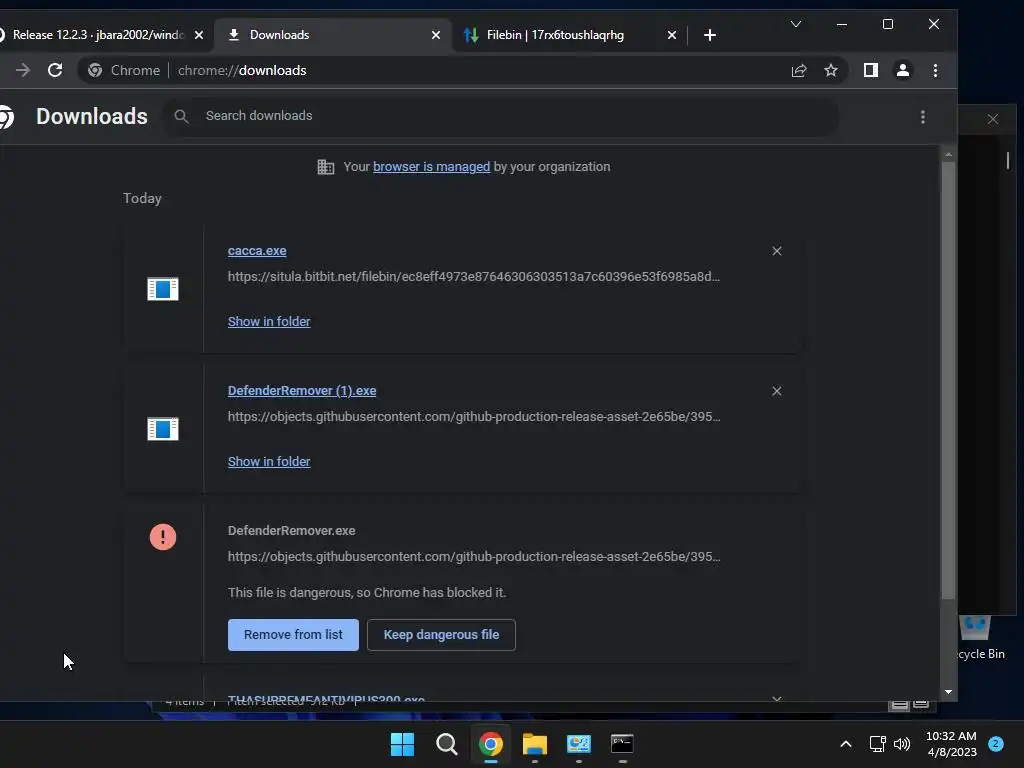
Task: Click the Recycle Bin desktop icon
Action: click(x=979, y=637)
